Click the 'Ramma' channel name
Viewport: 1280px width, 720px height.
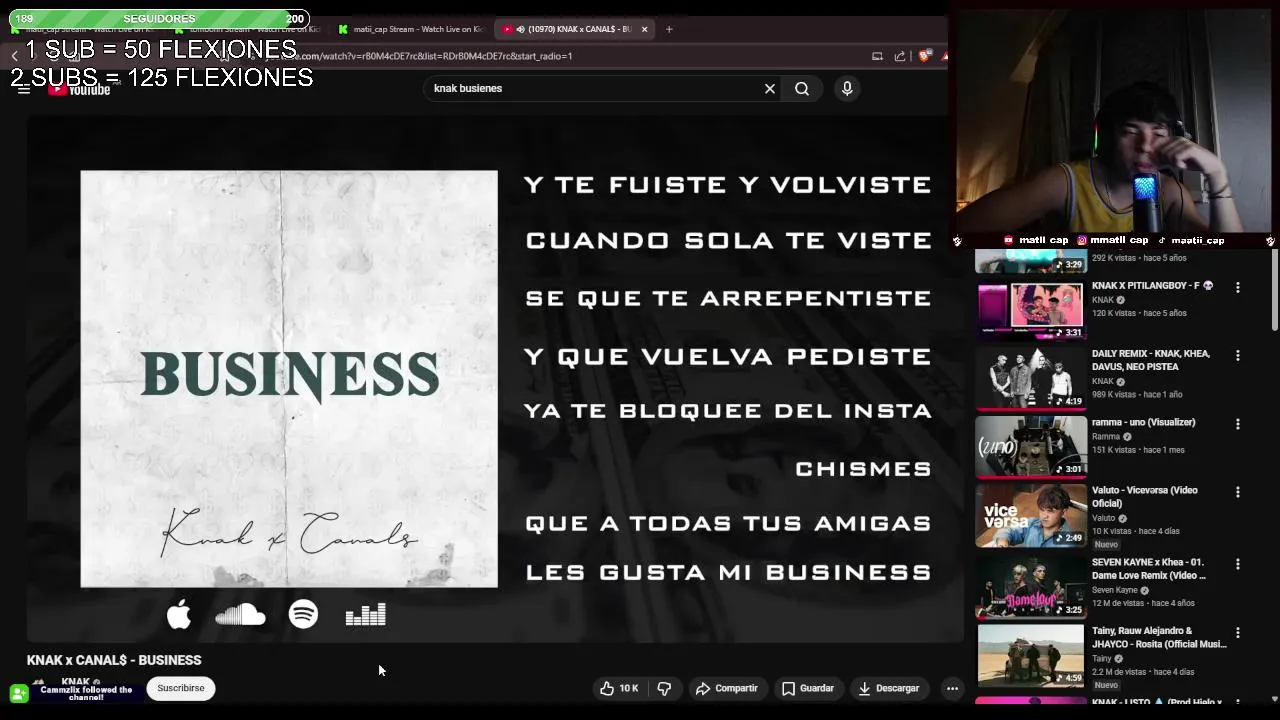tap(1105, 436)
